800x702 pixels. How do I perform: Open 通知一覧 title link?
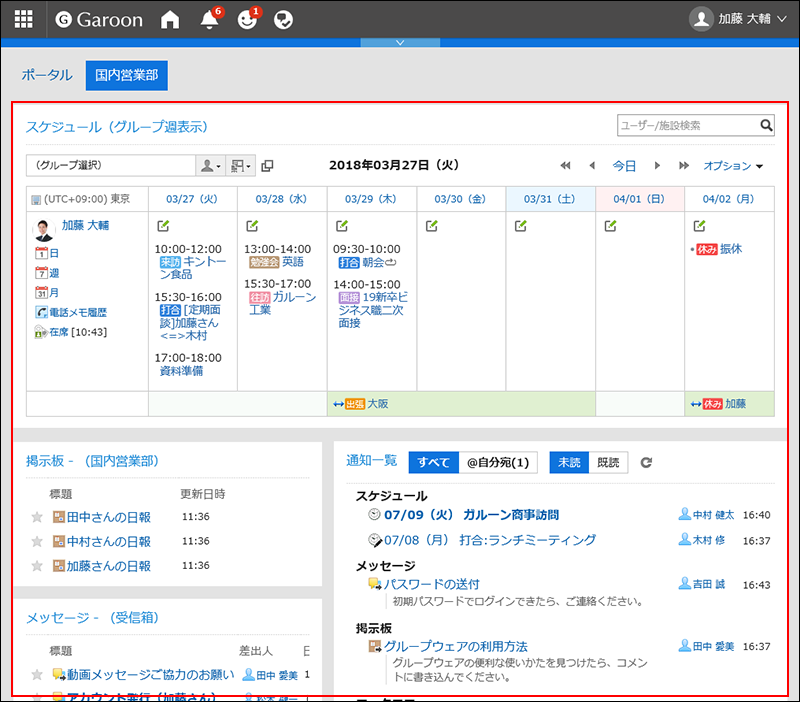[371, 460]
